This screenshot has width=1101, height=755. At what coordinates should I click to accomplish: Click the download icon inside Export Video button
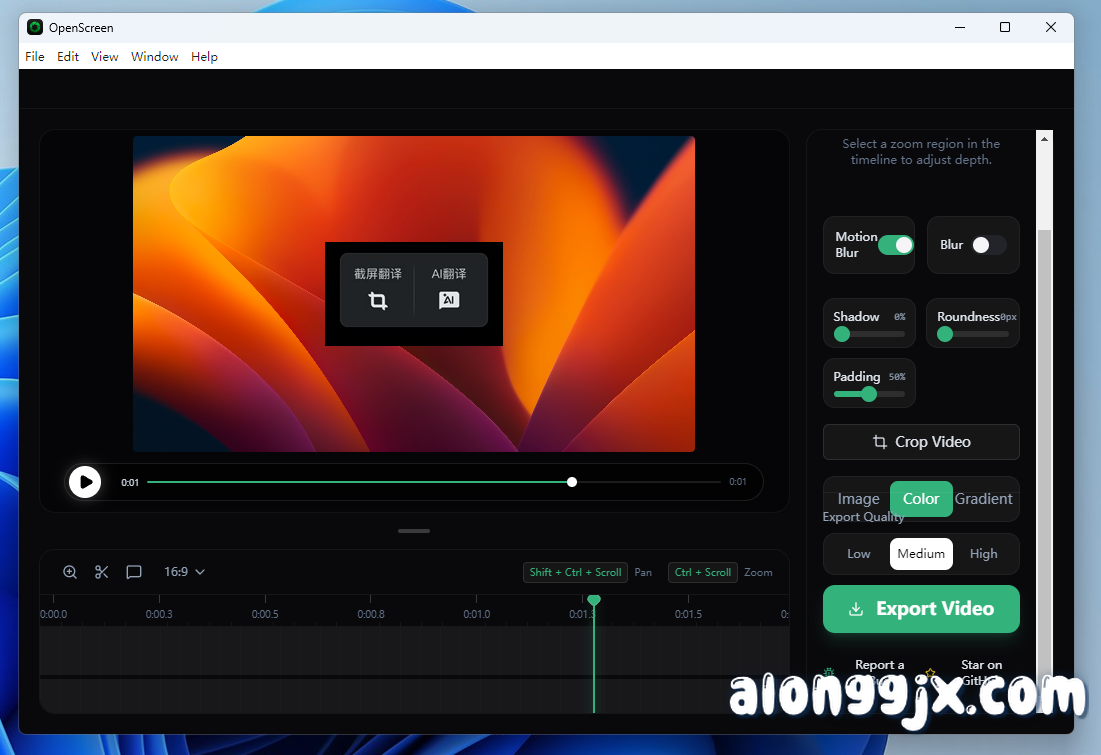(855, 608)
